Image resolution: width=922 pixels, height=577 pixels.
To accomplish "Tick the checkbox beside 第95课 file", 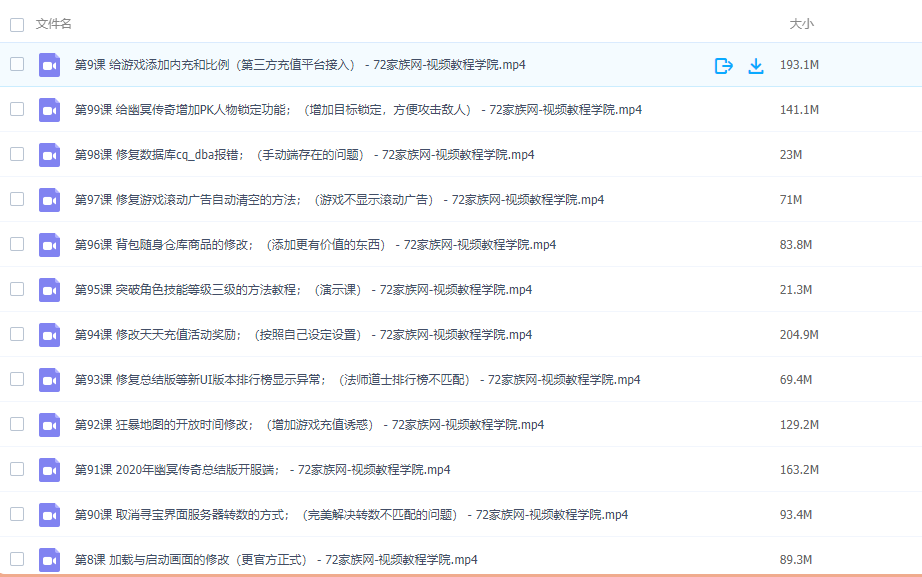I will pyautogui.click(x=17, y=289).
